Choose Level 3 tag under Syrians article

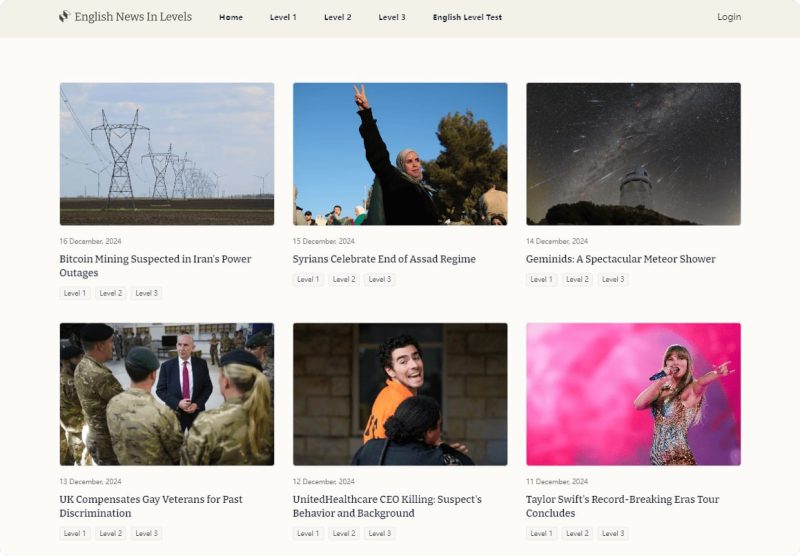(x=380, y=280)
